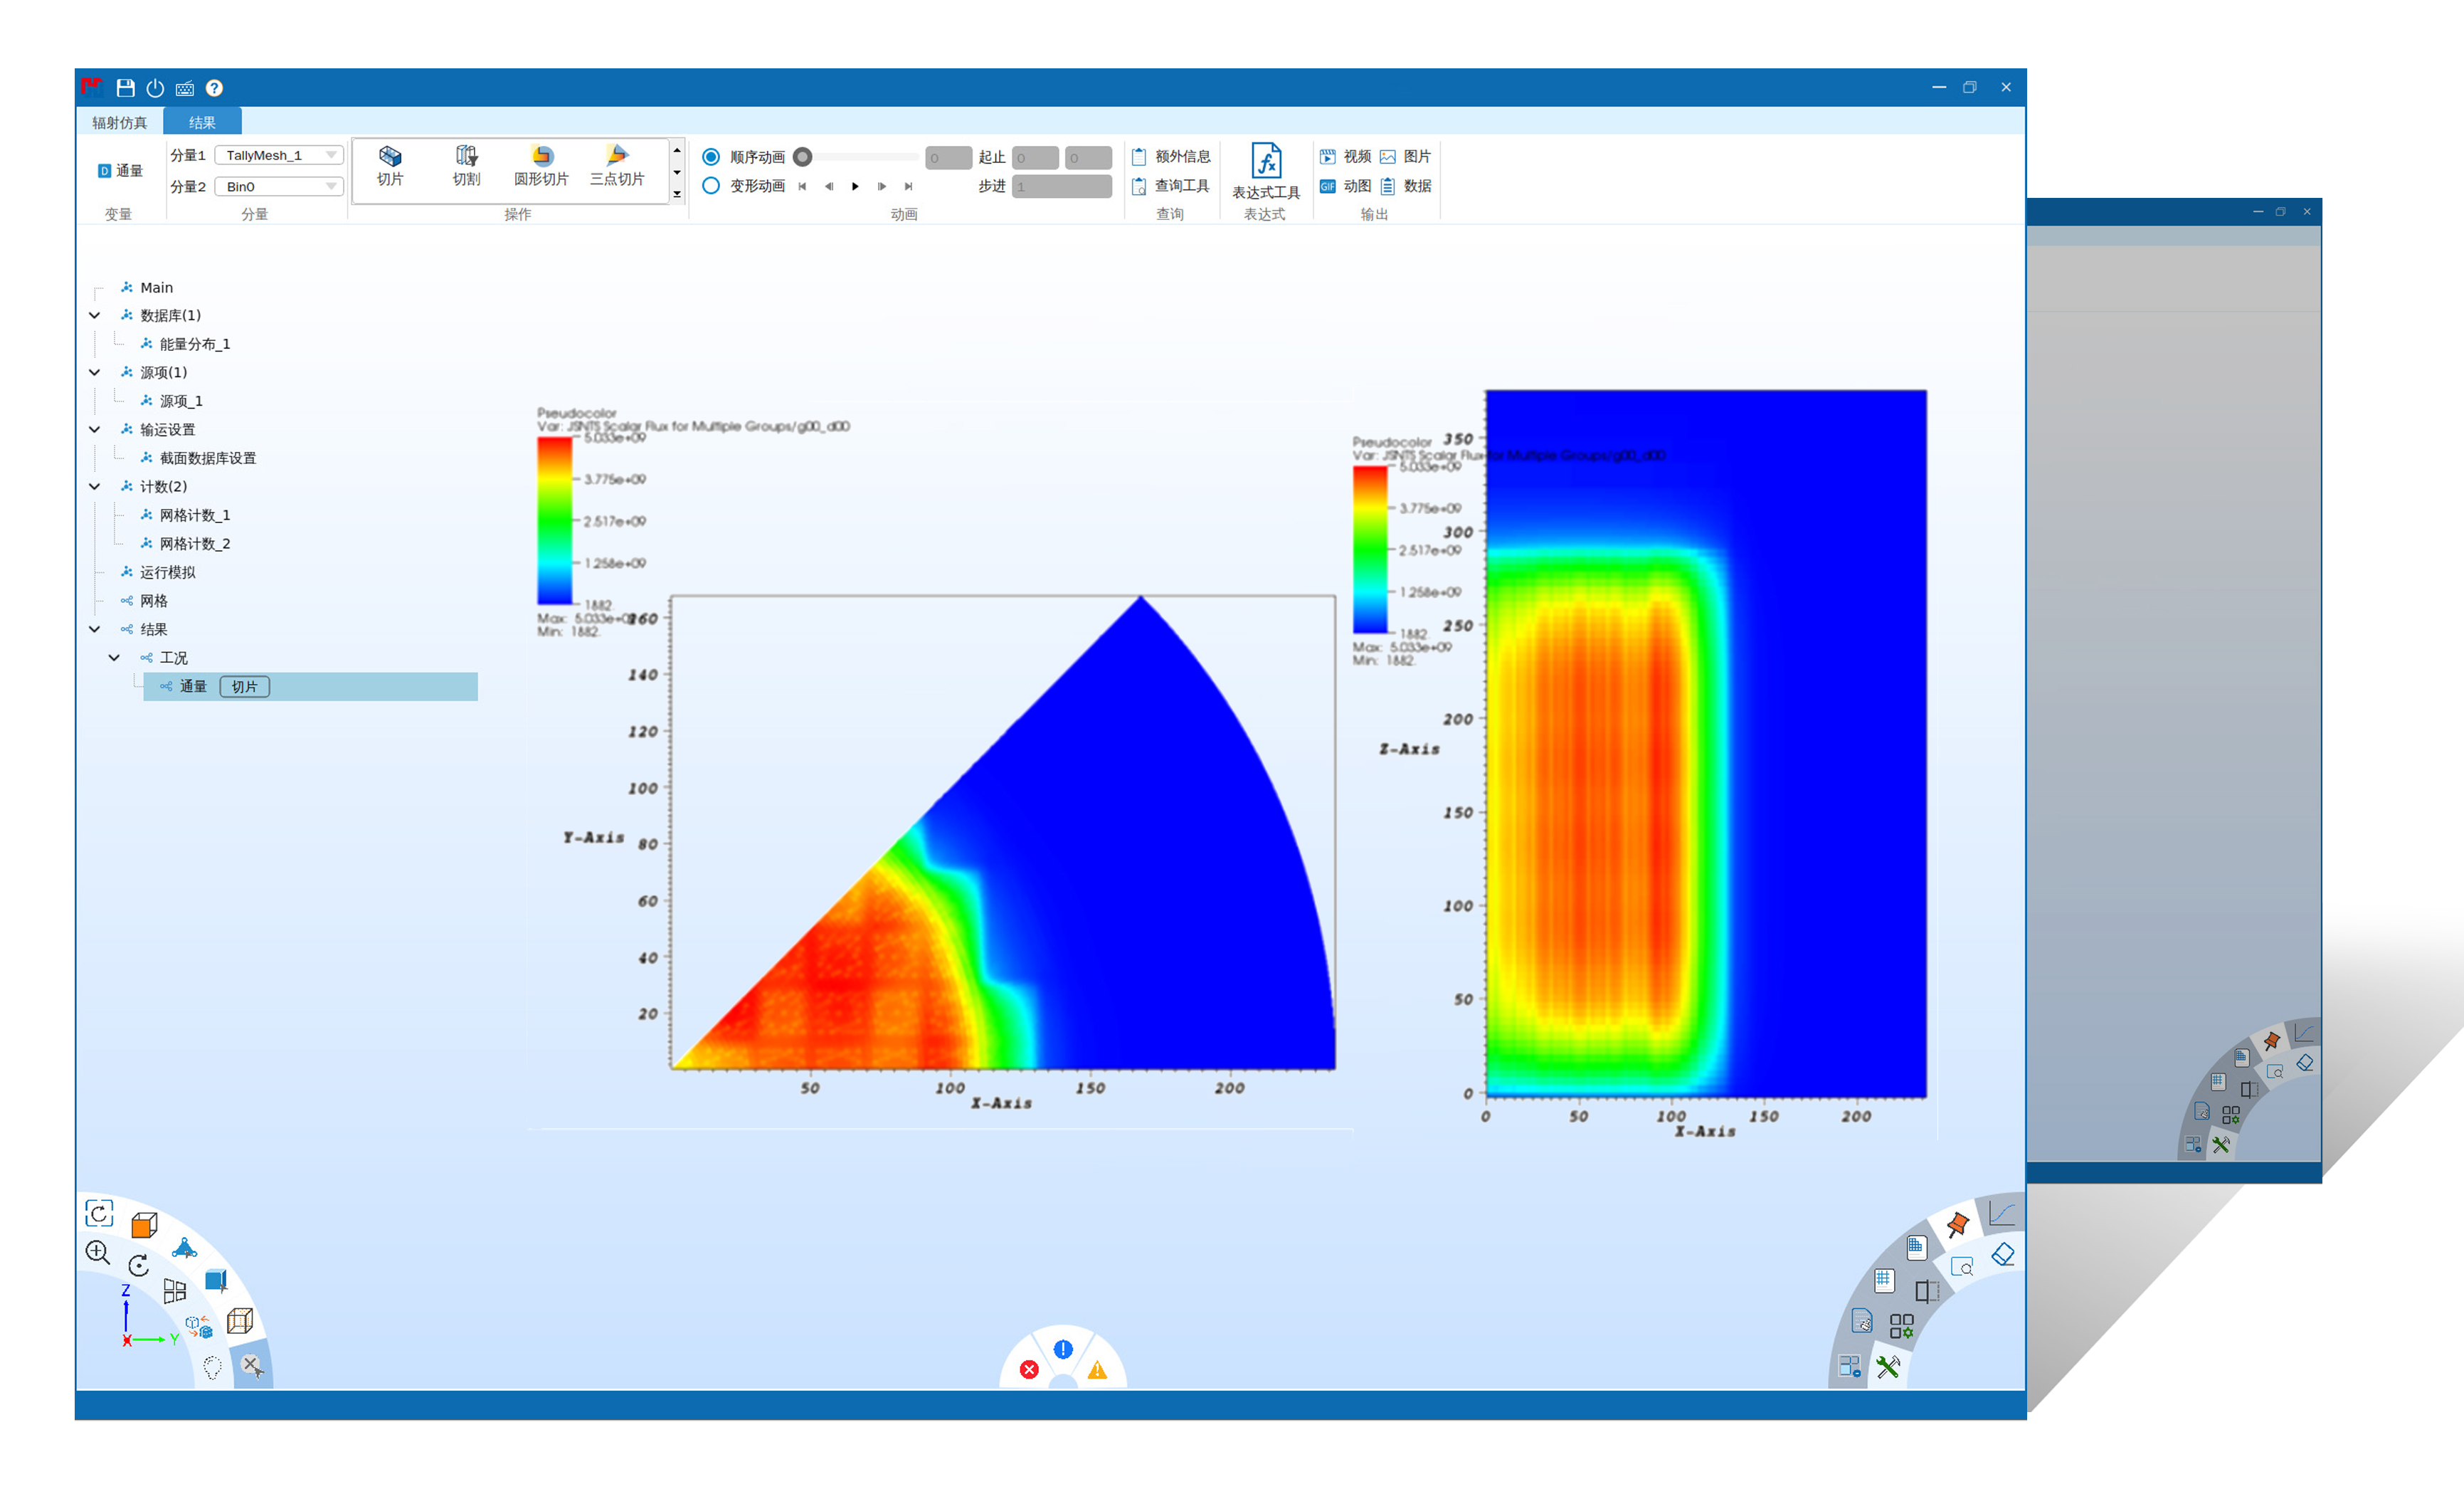This screenshot has width=2464, height=1489.
Task: Click the yellow warning triangle icon
Action: point(1097,1370)
